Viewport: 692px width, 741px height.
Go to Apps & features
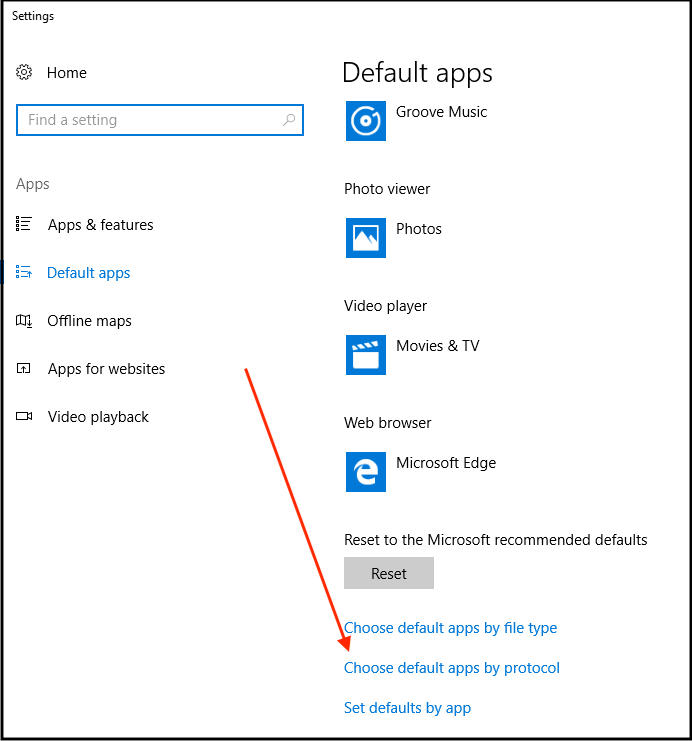[101, 225]
